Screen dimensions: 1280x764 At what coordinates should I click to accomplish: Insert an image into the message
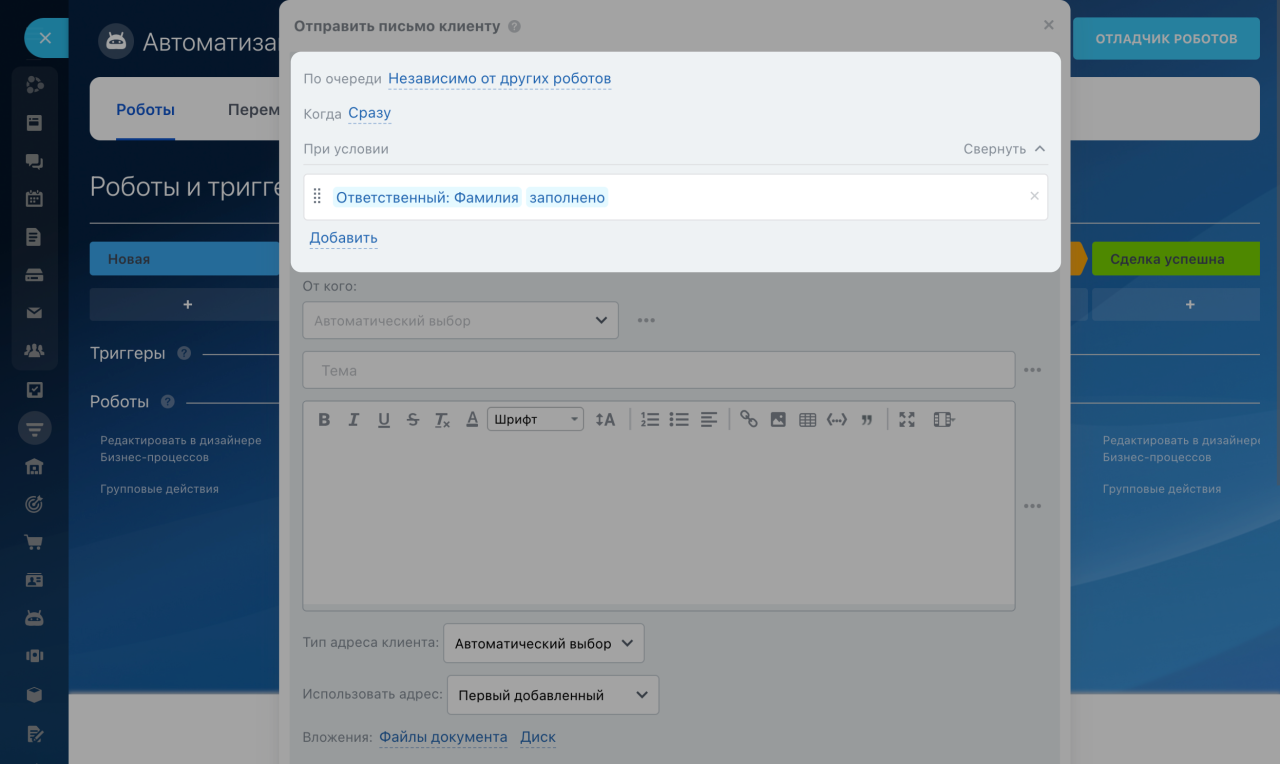778,420
